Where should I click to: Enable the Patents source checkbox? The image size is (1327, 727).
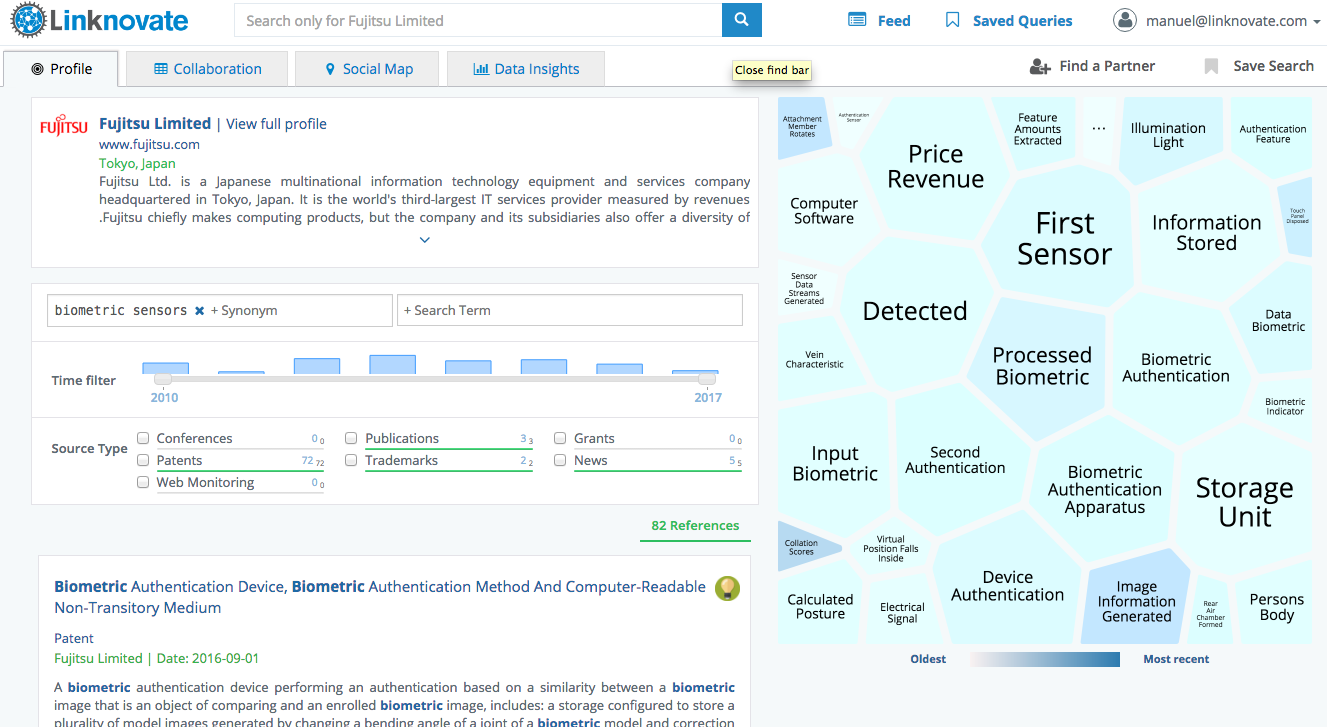143,461
